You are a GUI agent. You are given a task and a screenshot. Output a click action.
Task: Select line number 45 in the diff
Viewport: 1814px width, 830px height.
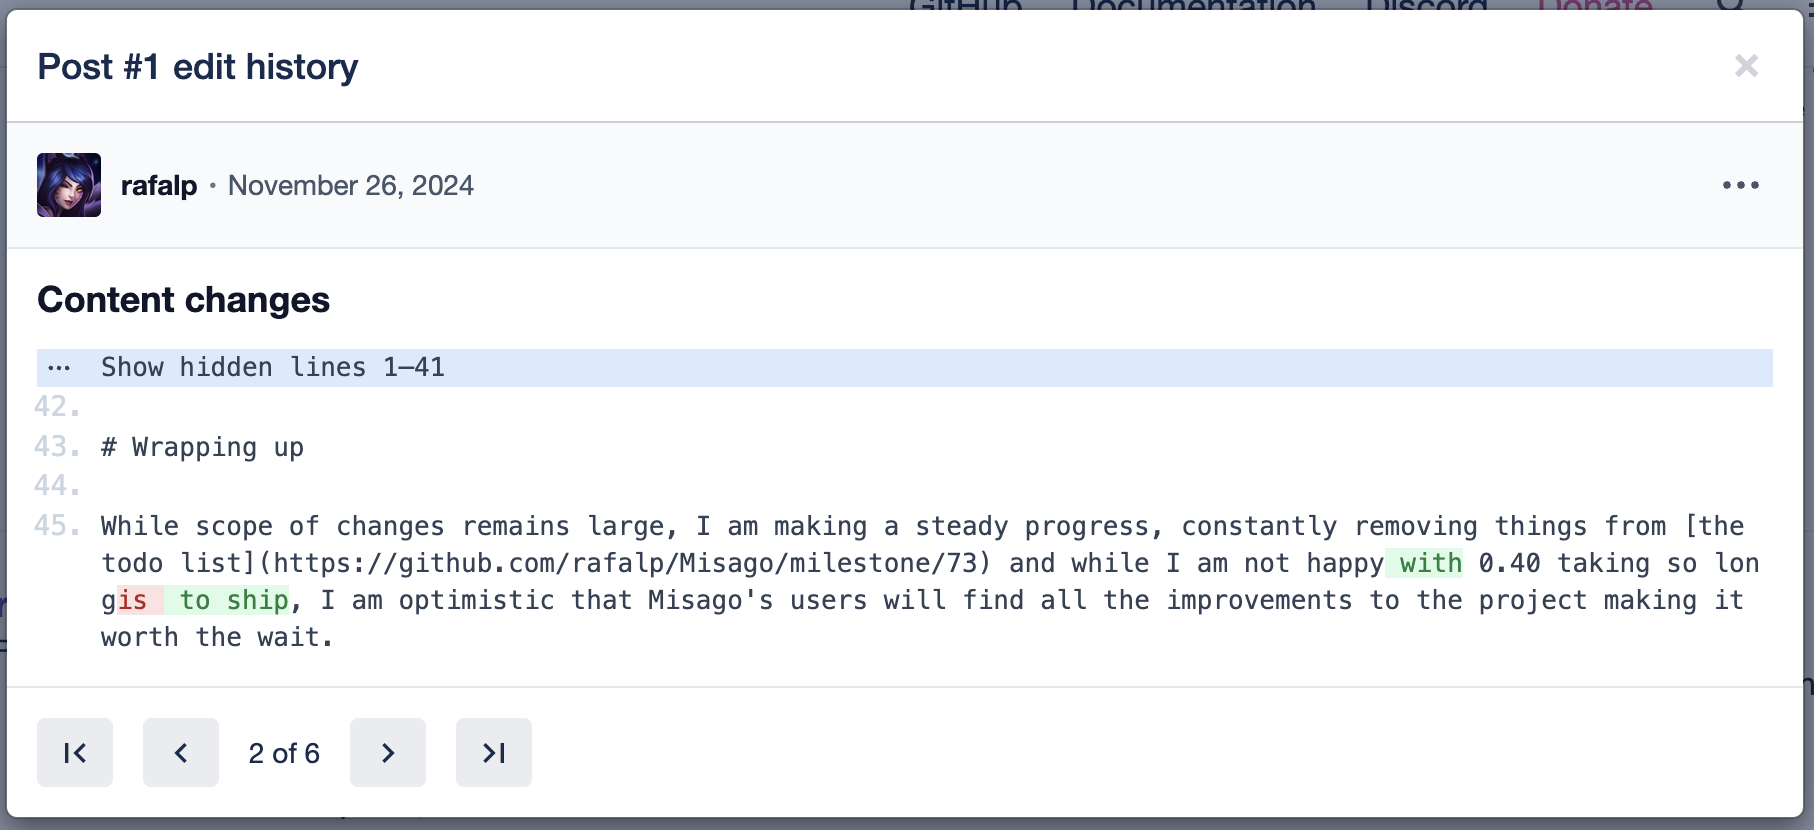click(56, 526)
